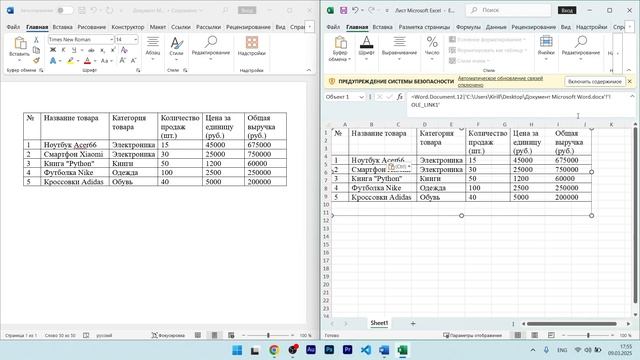Click yellow highlight color swatch in Word
The width and height of the screenshot is (640, 360).
pyautogui.click(x=71, y=60)
